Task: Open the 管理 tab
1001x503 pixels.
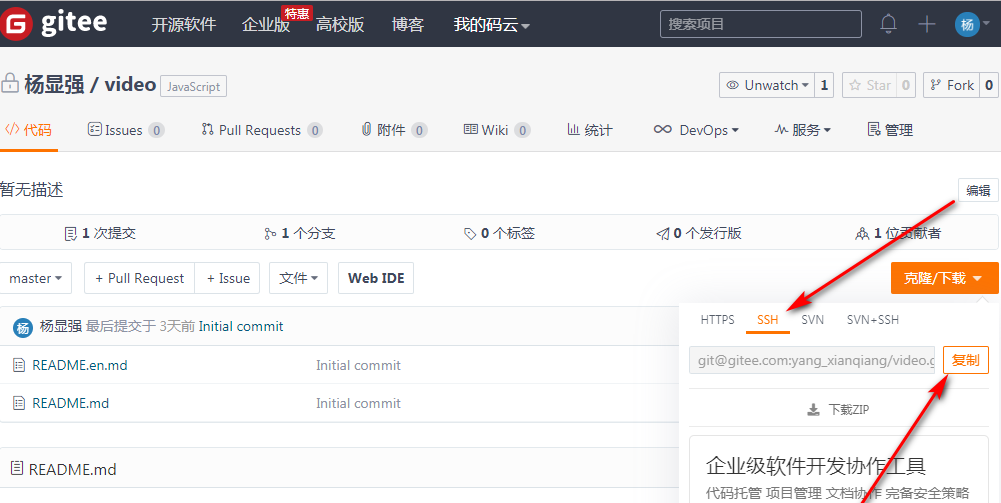Action: click(x=890, y=130)
